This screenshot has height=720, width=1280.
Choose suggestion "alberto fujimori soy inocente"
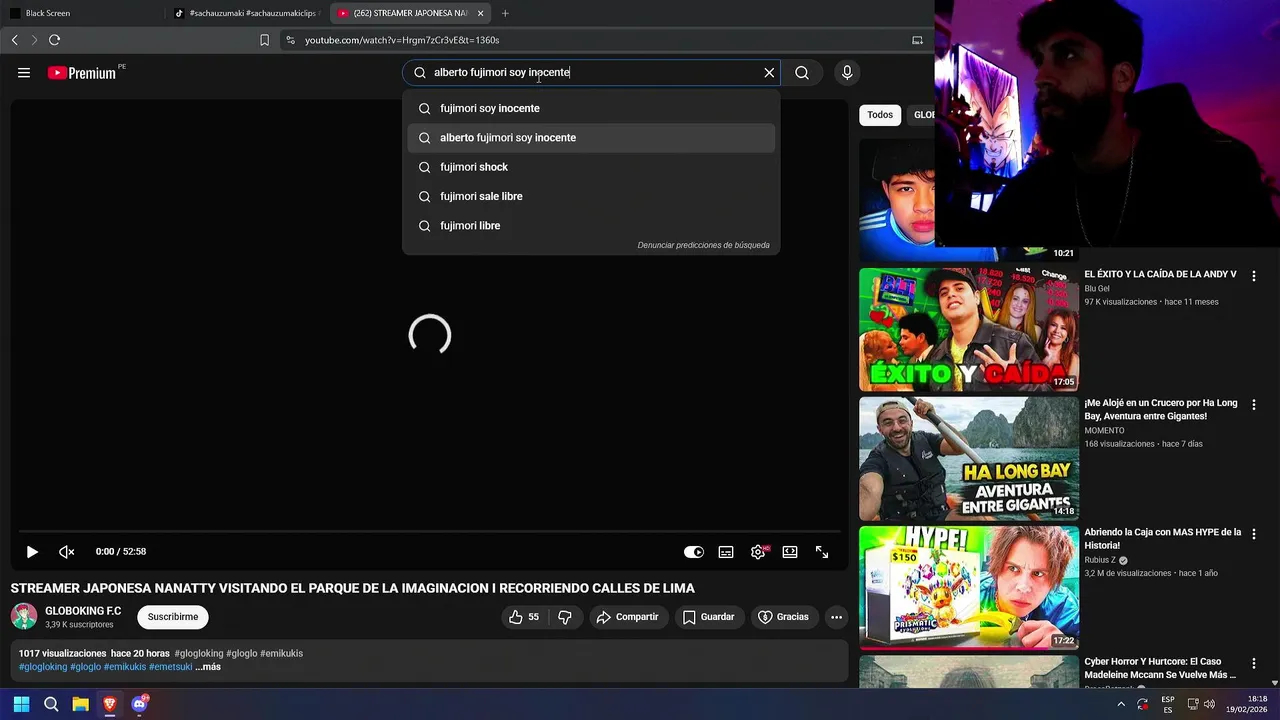point(591,138)
